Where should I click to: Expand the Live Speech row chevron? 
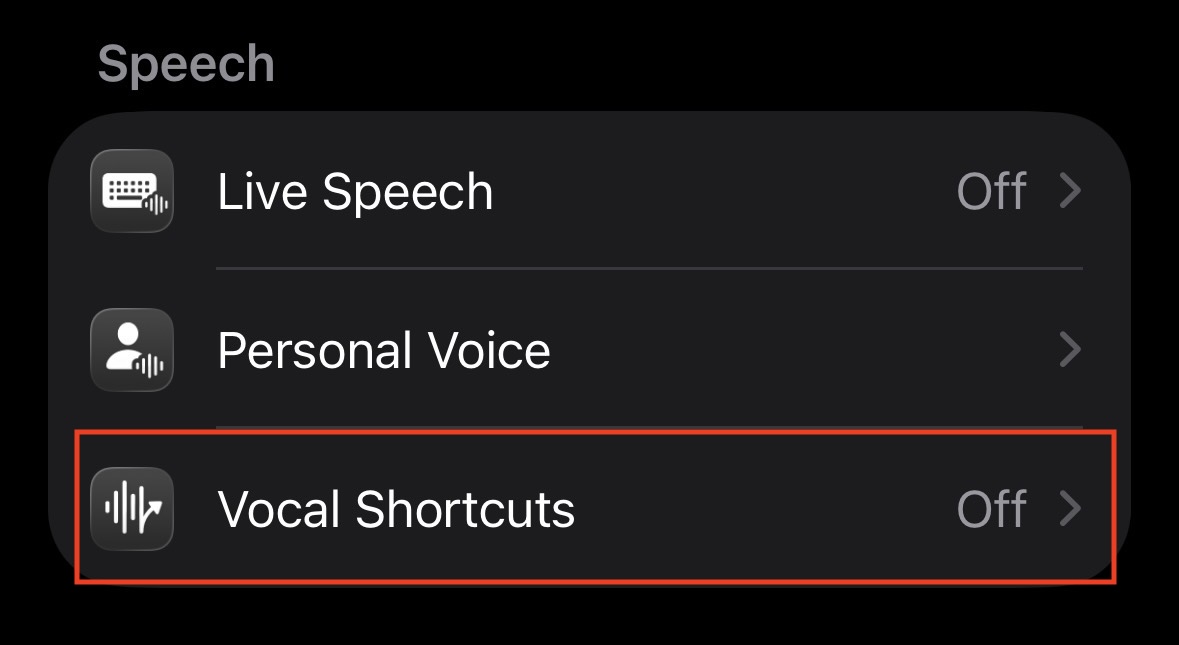coord(1072,190)
